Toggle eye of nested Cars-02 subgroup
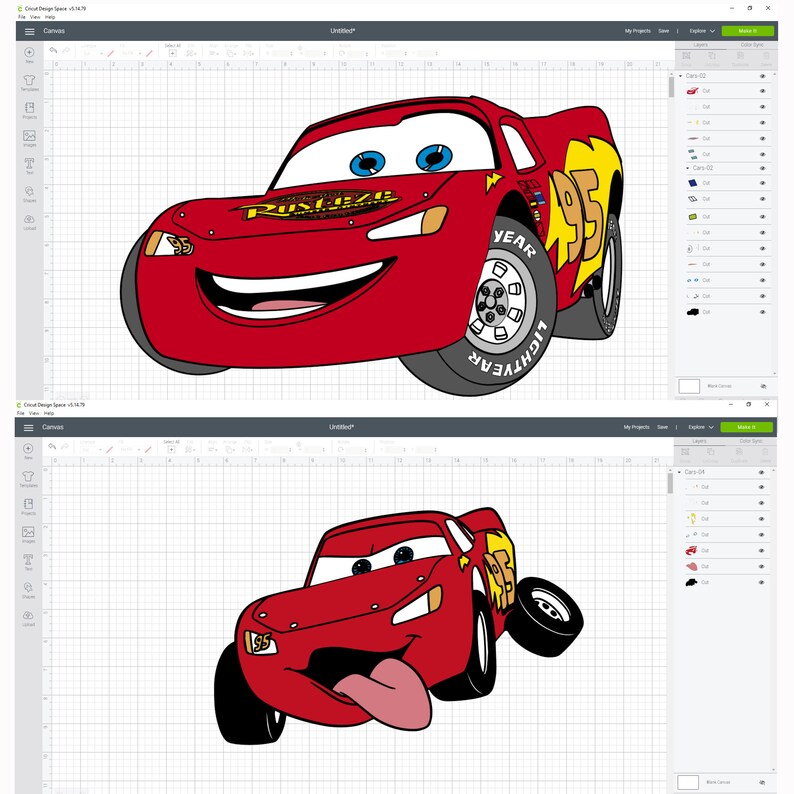The width and height of the screenshot is (794, 794). coord(762,168)
